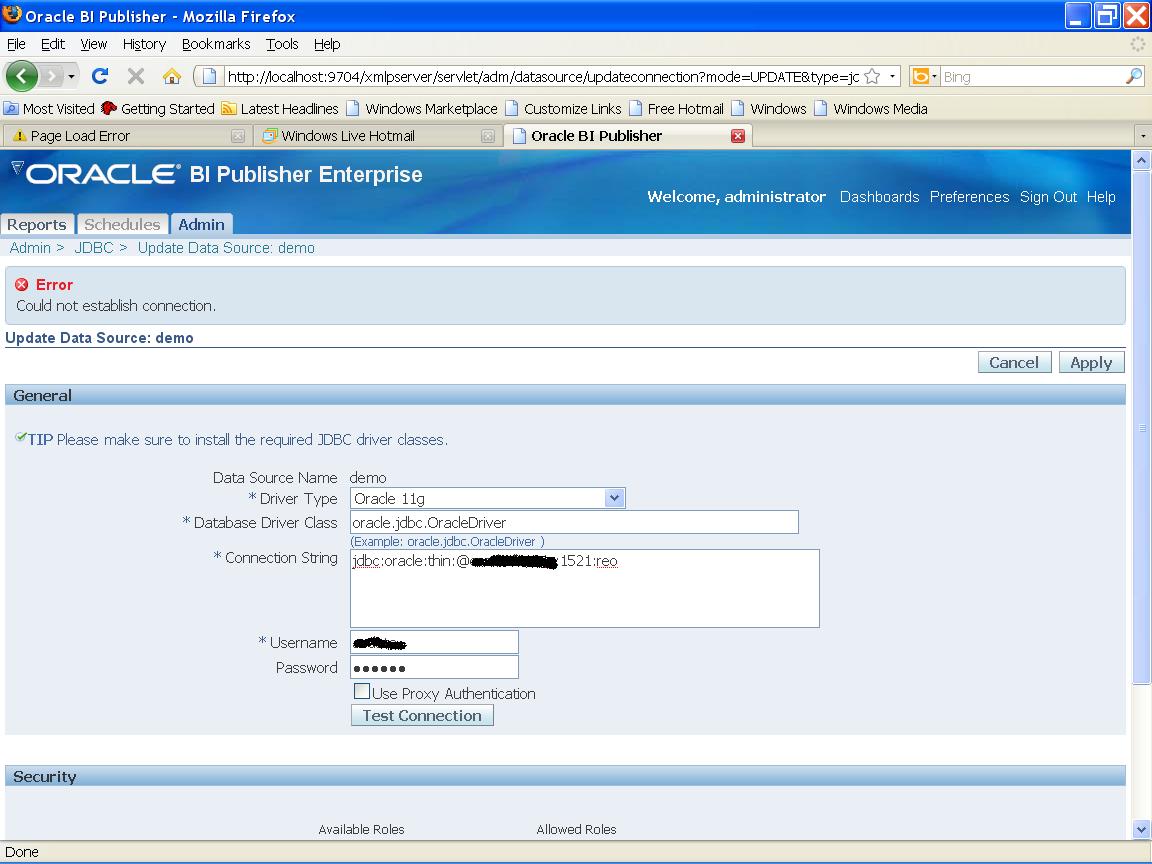Open the View menu
The image size is (1152, 864).
click(x=94, y=44)
